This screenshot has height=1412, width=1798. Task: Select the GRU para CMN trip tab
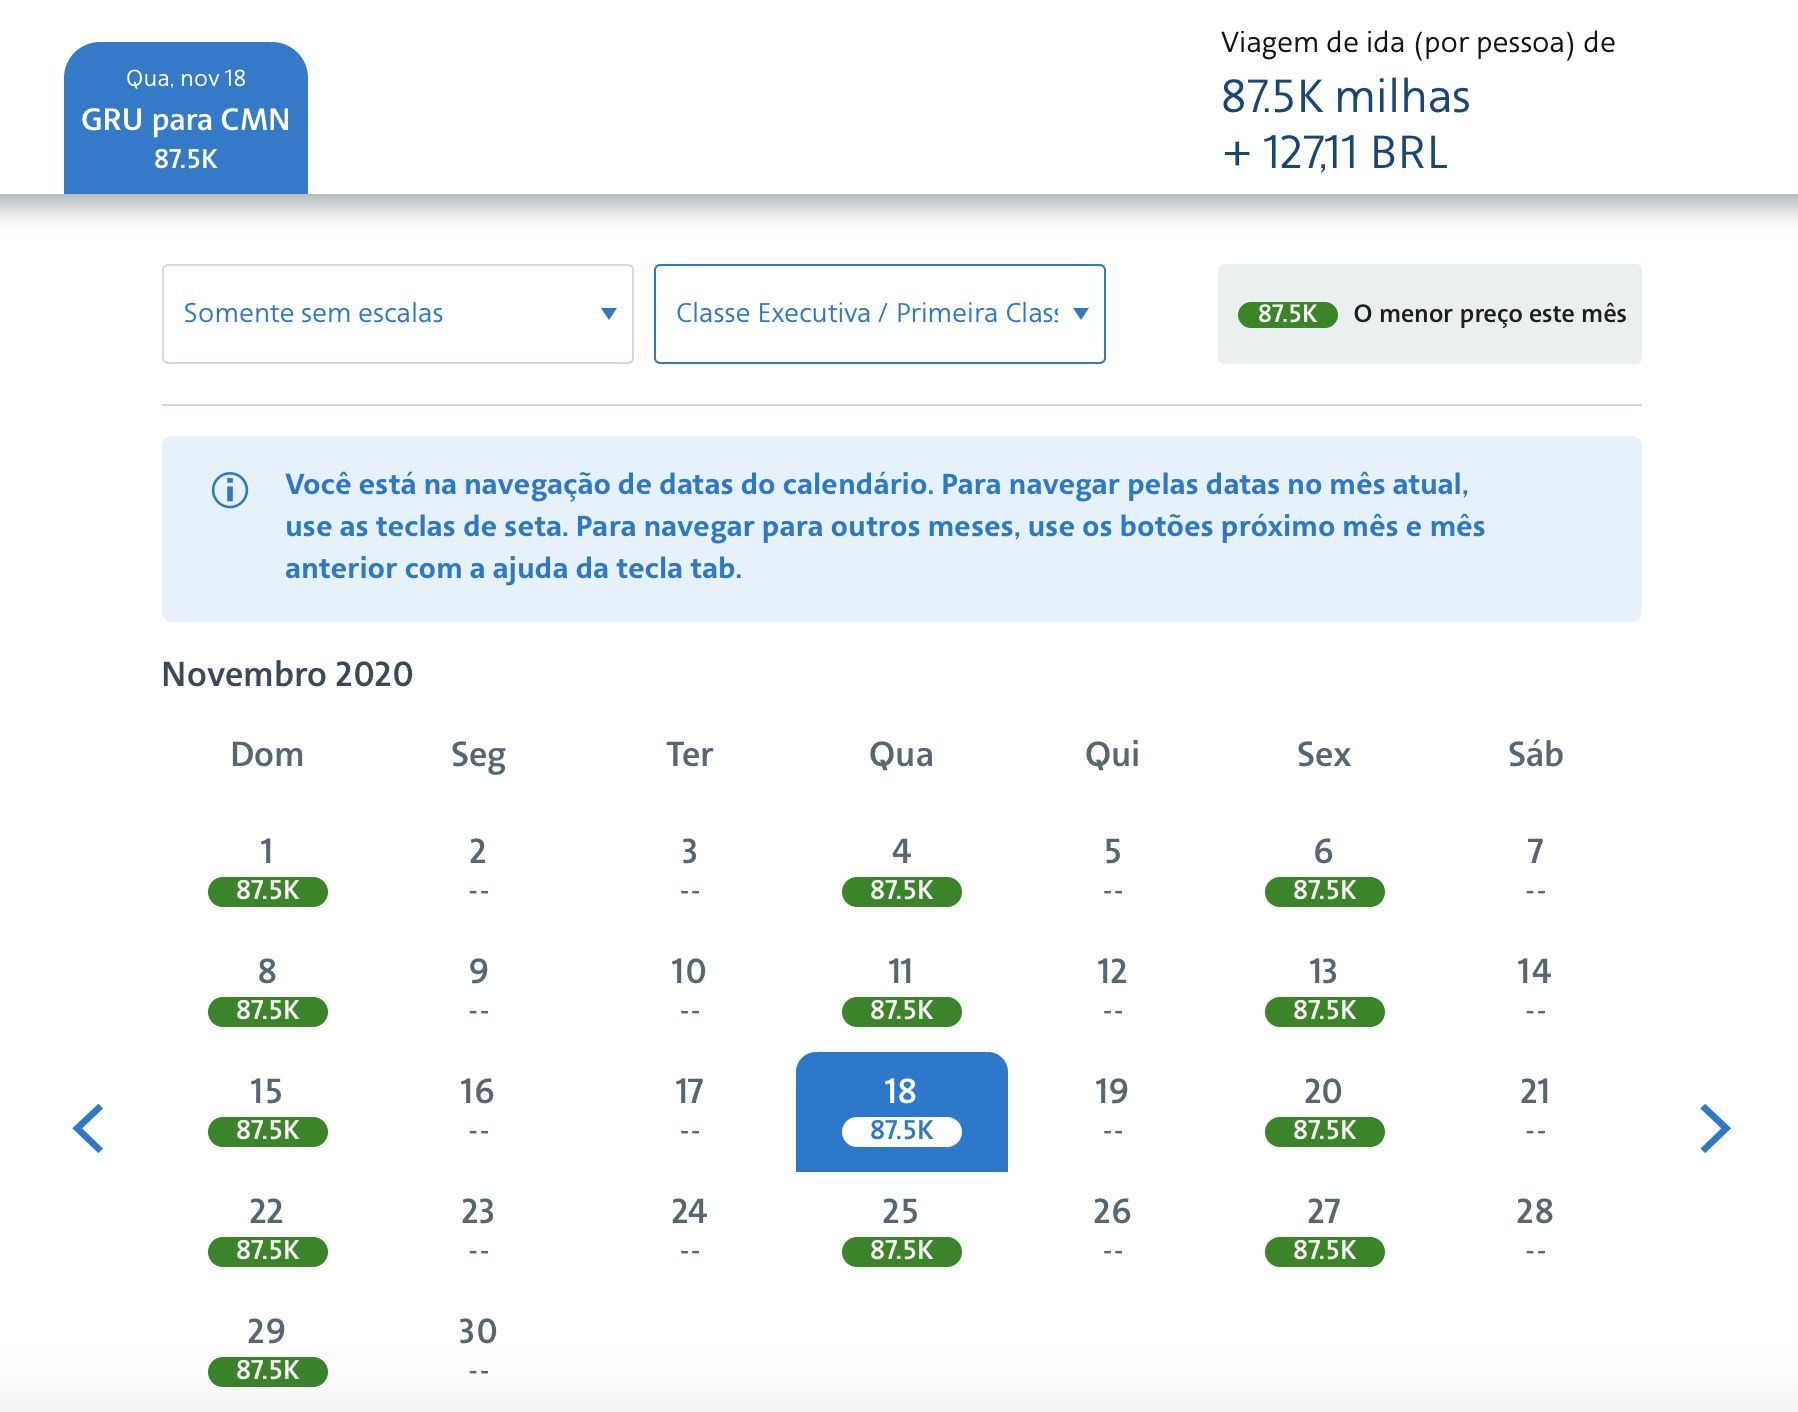pos(186,118)
